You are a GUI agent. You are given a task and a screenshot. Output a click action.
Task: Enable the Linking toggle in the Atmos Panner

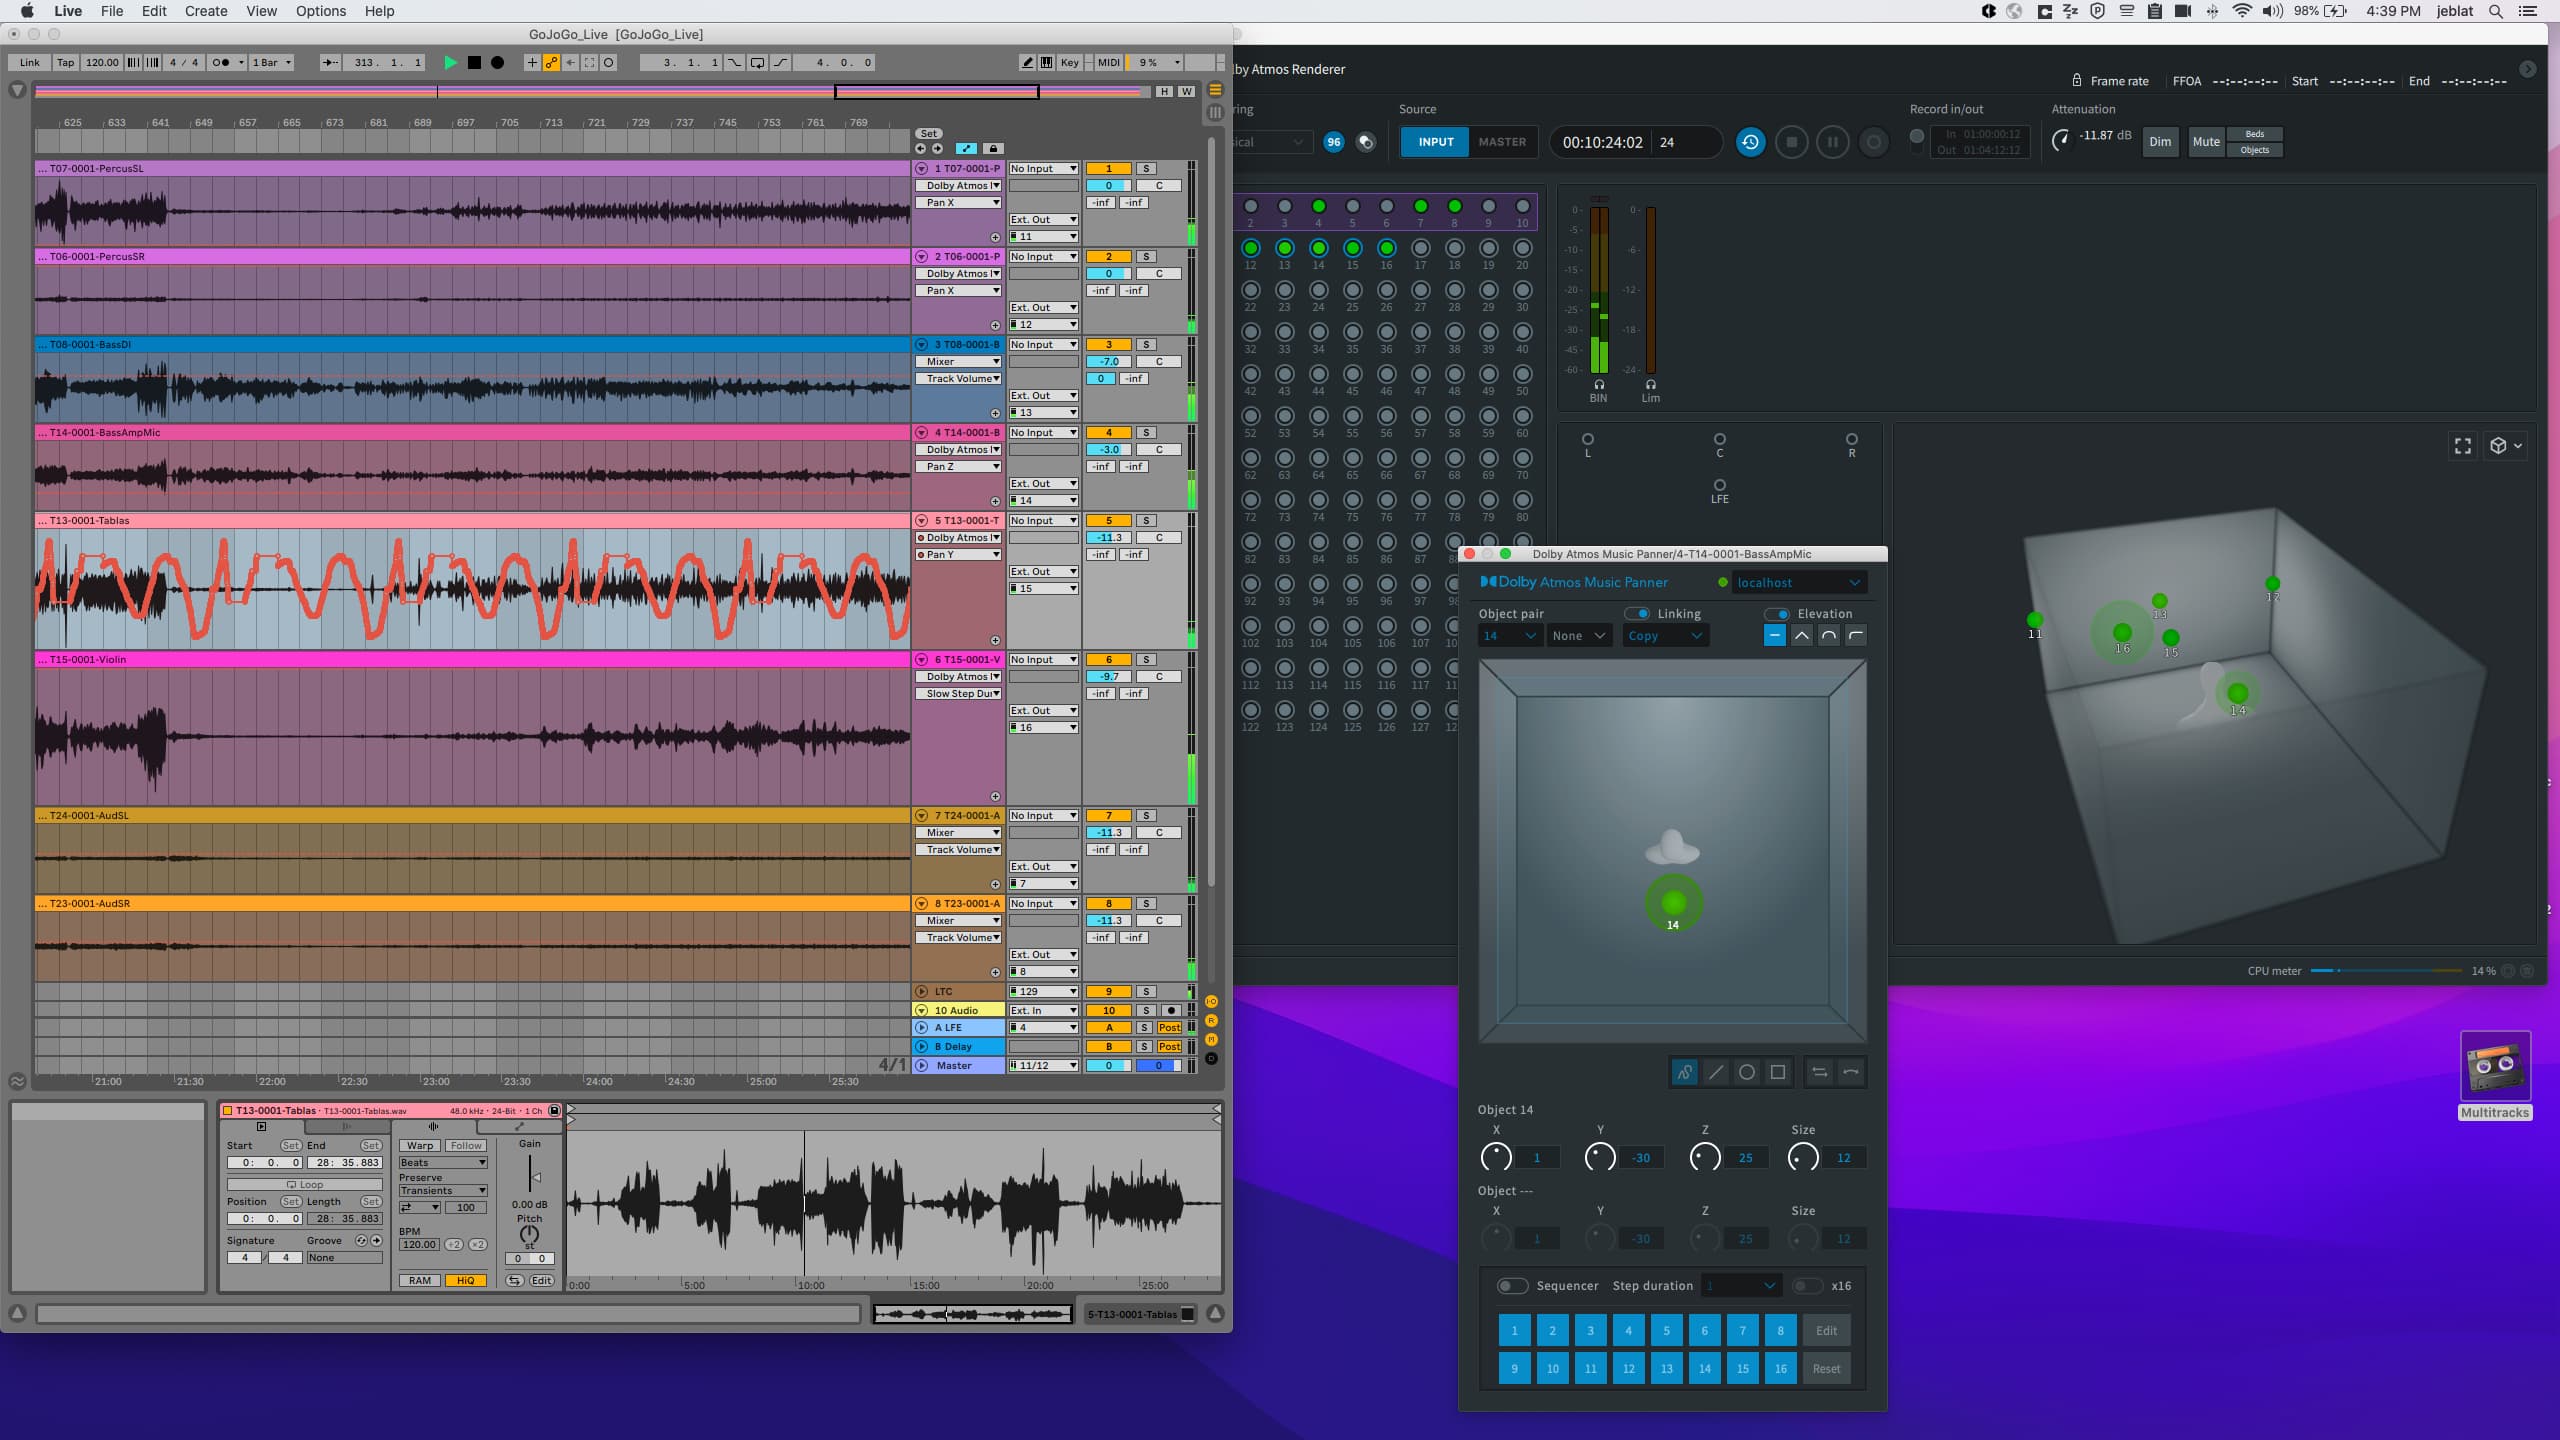1637,613
